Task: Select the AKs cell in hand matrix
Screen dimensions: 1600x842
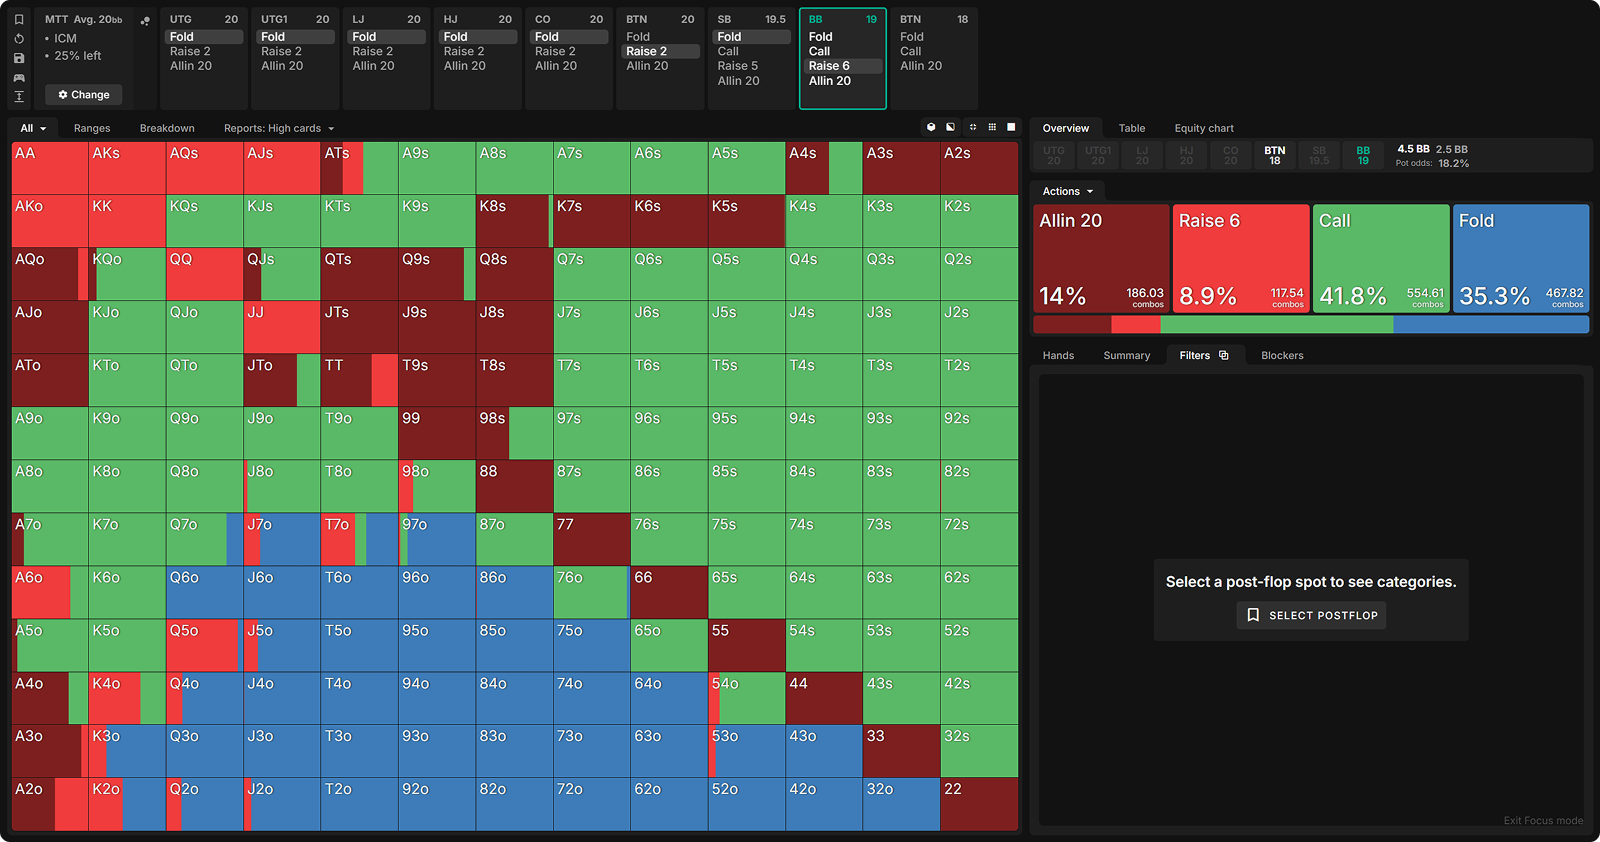Action: [x=127, y=167]
